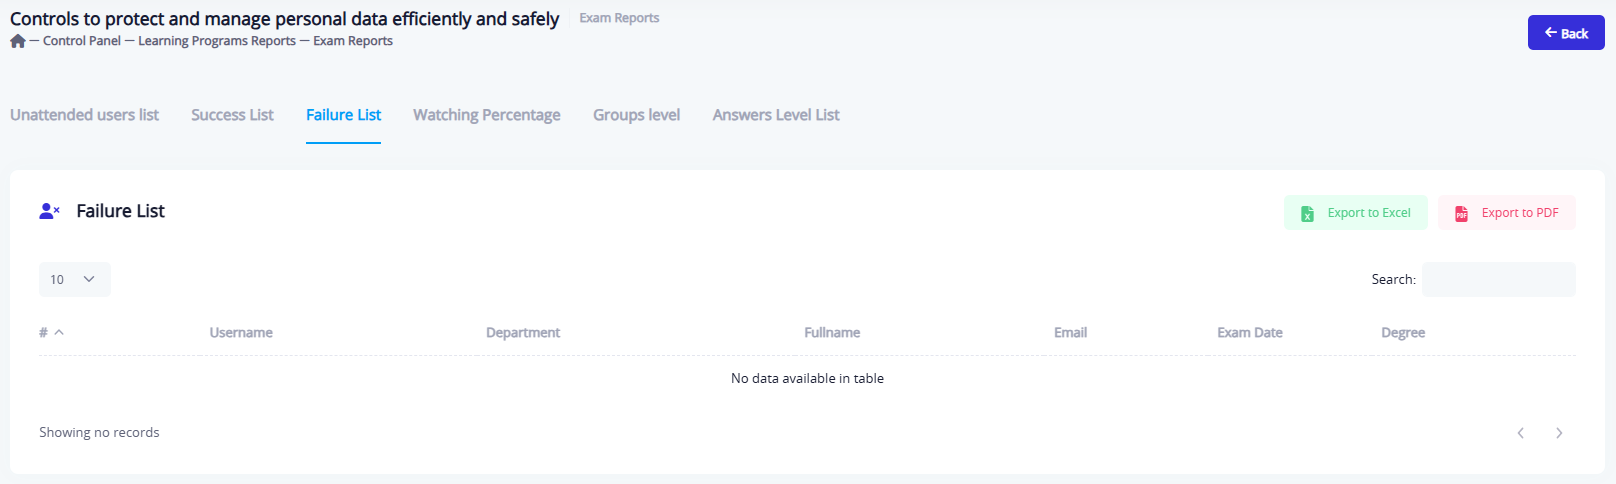
Task: Switch to Groups level tab
Action: [x=636, y=115]
